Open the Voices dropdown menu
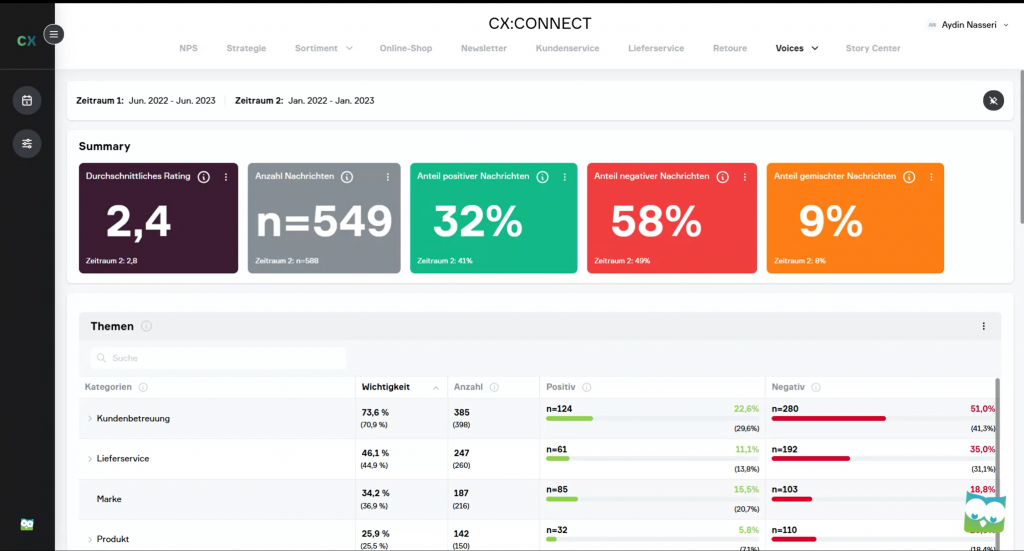This screenshot has width=1024, height=551. click(x=797, y=48)
